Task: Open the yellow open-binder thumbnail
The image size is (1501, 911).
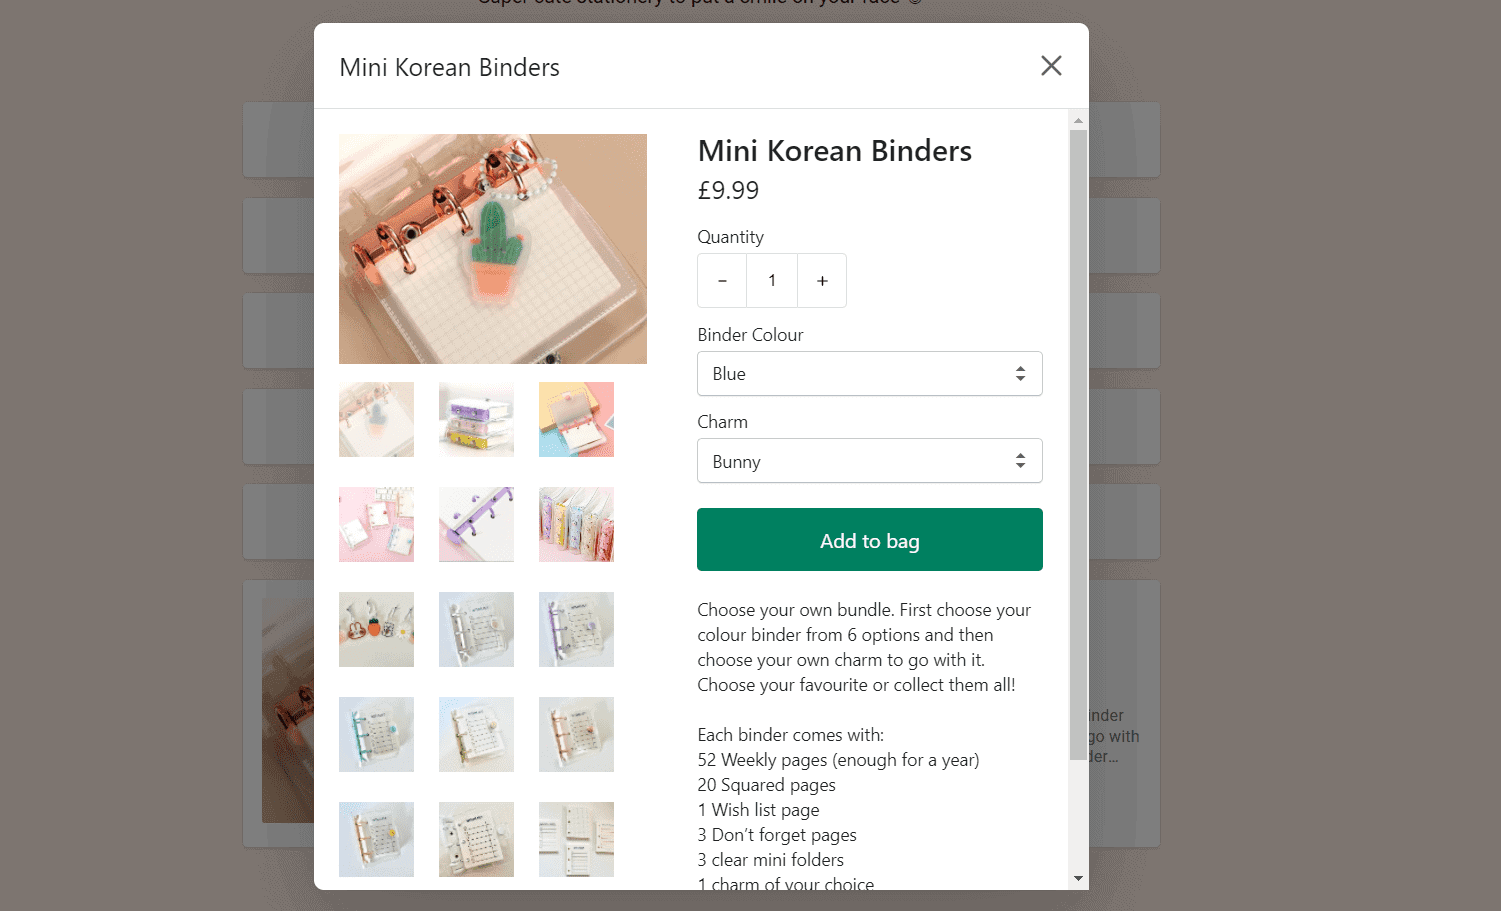Action: click(x=576, y=419)
